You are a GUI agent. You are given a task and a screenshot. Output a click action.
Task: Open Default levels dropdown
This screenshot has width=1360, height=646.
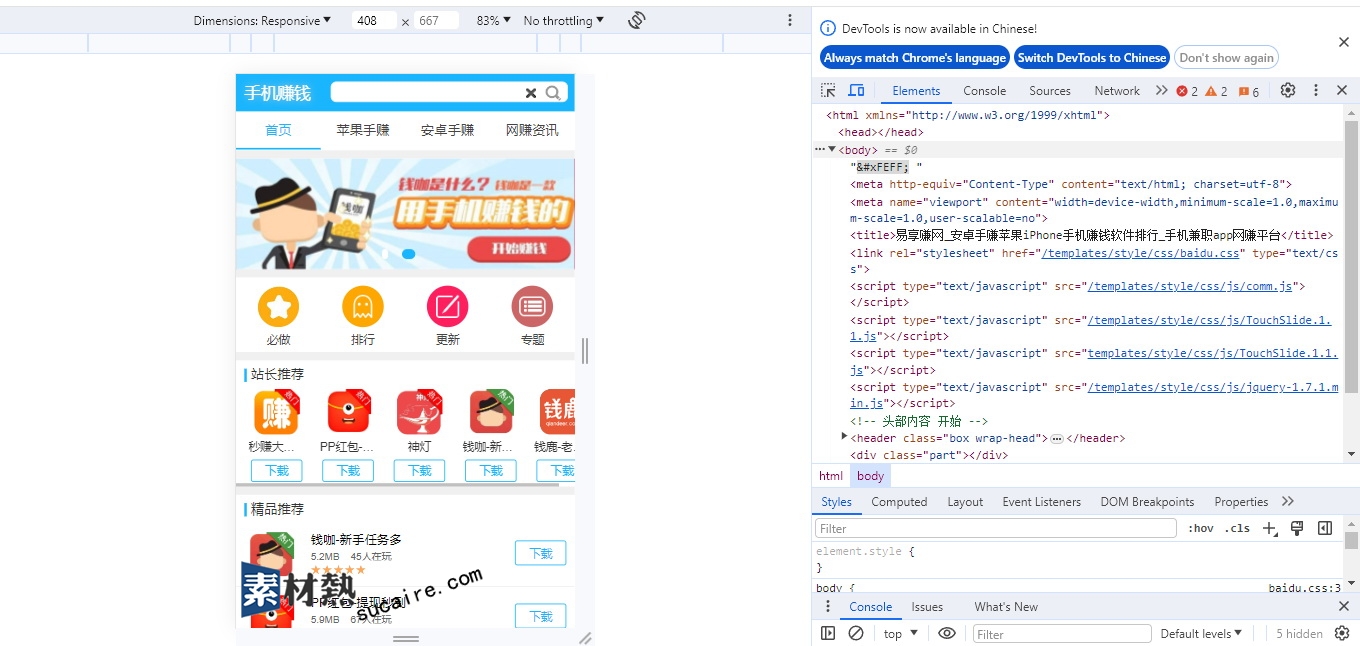coord(1201,634)
